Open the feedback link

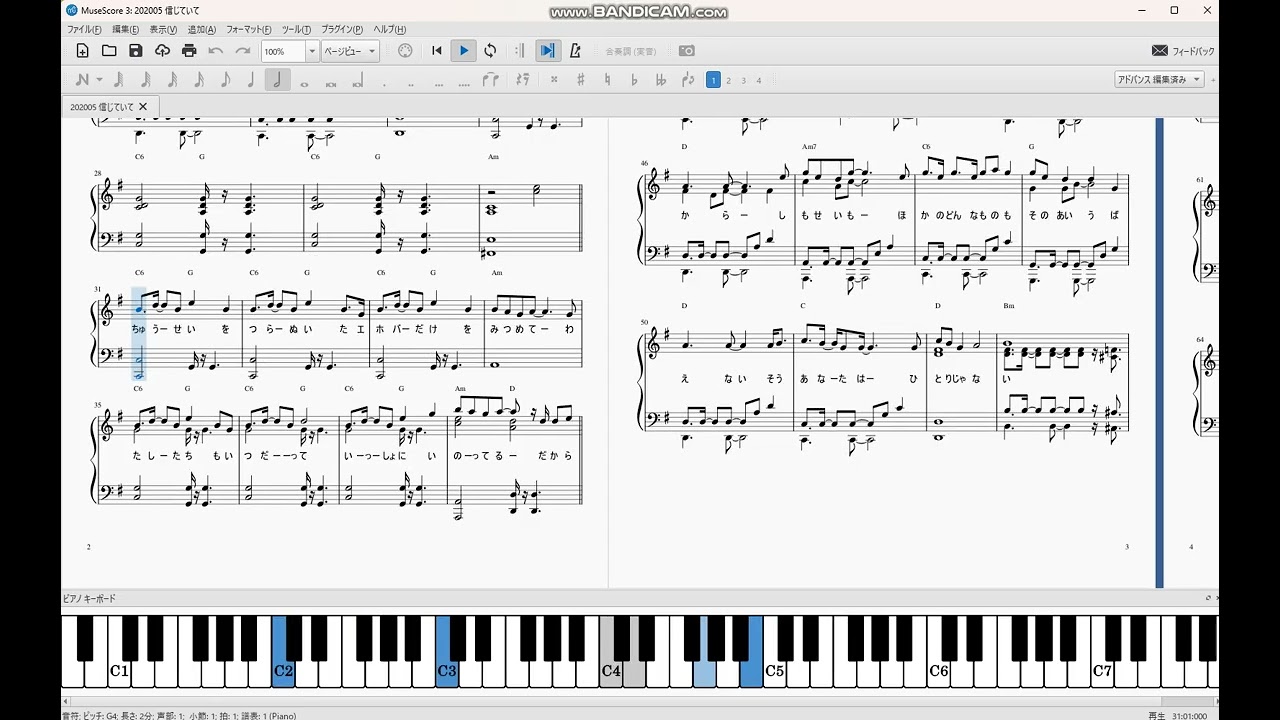[x=1183, y=51]
